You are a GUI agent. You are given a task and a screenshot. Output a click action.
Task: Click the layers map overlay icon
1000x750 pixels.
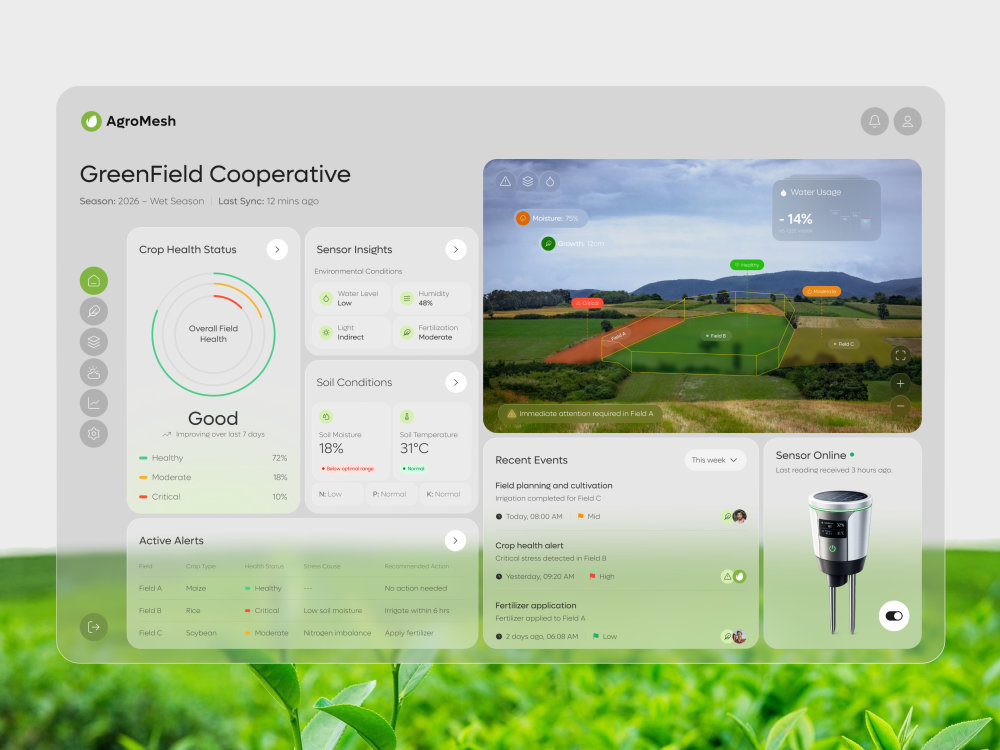point(527,182)
